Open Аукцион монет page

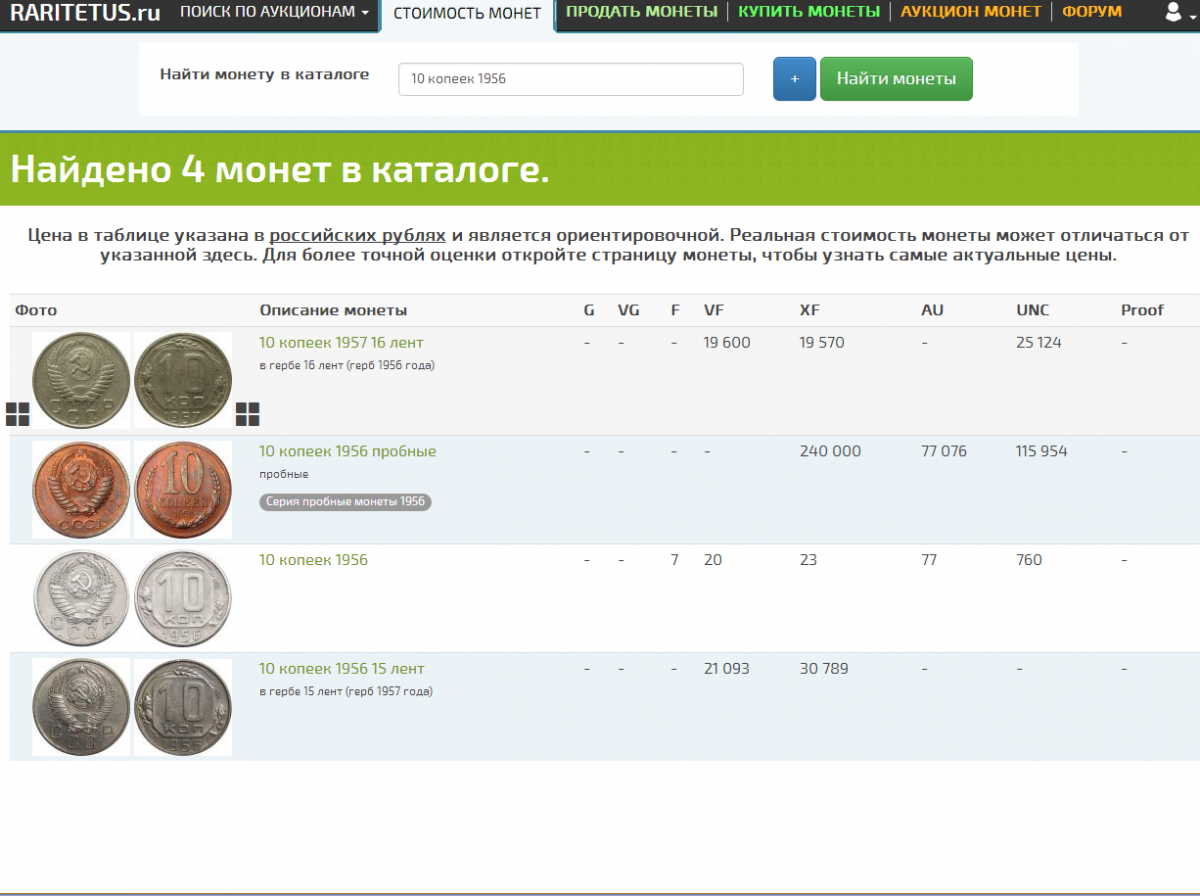[970, 12]
